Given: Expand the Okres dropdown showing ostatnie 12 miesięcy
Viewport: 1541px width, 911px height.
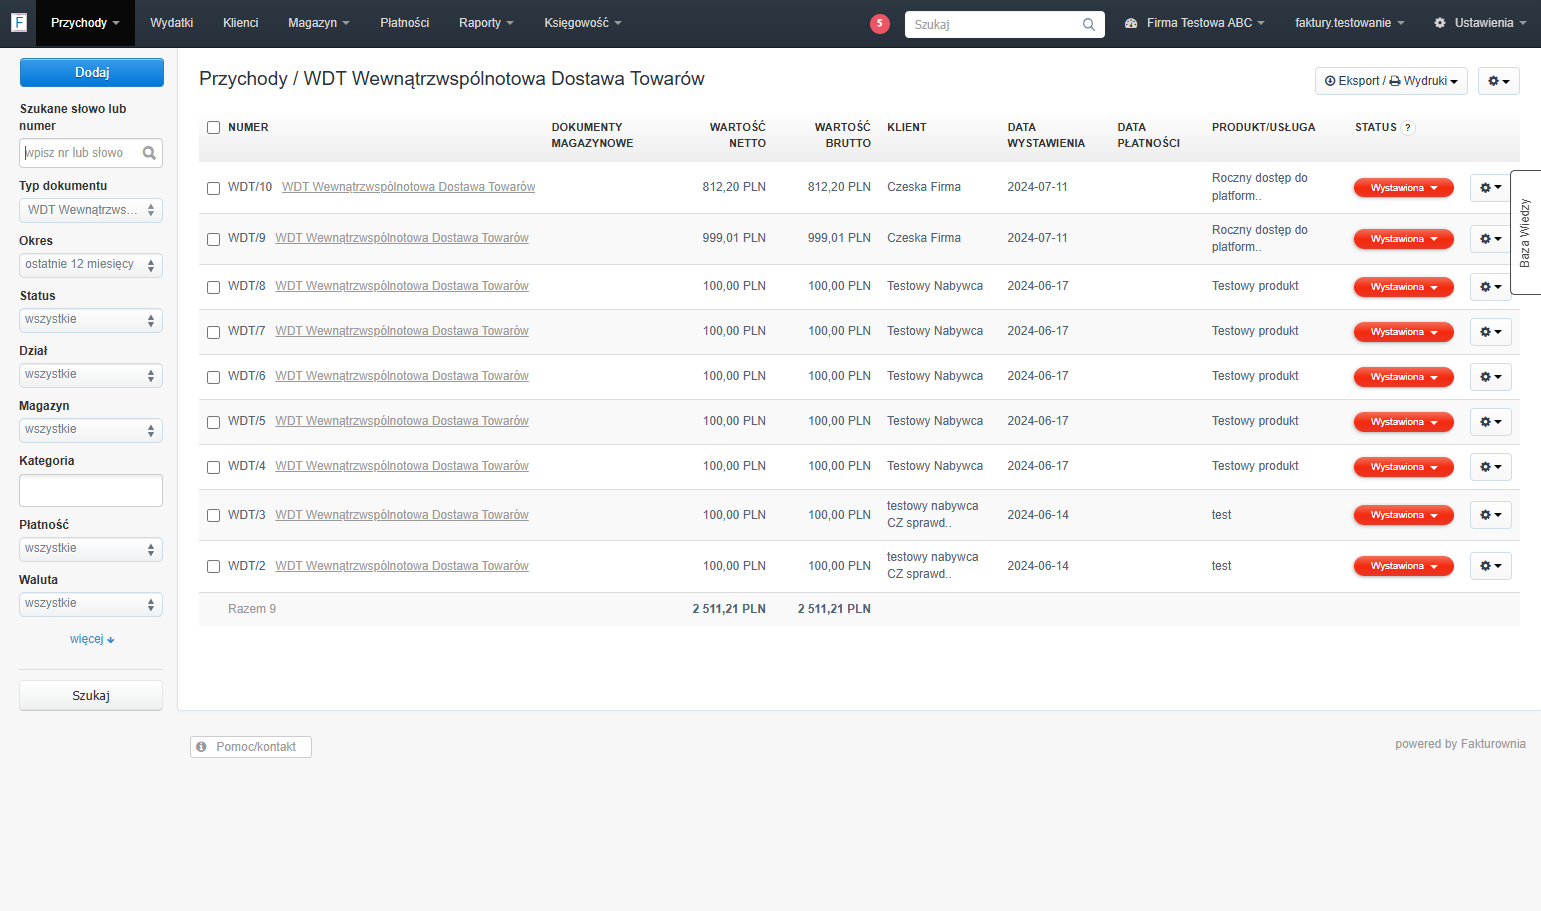Looking at the screenshot, I should point(91,265).
